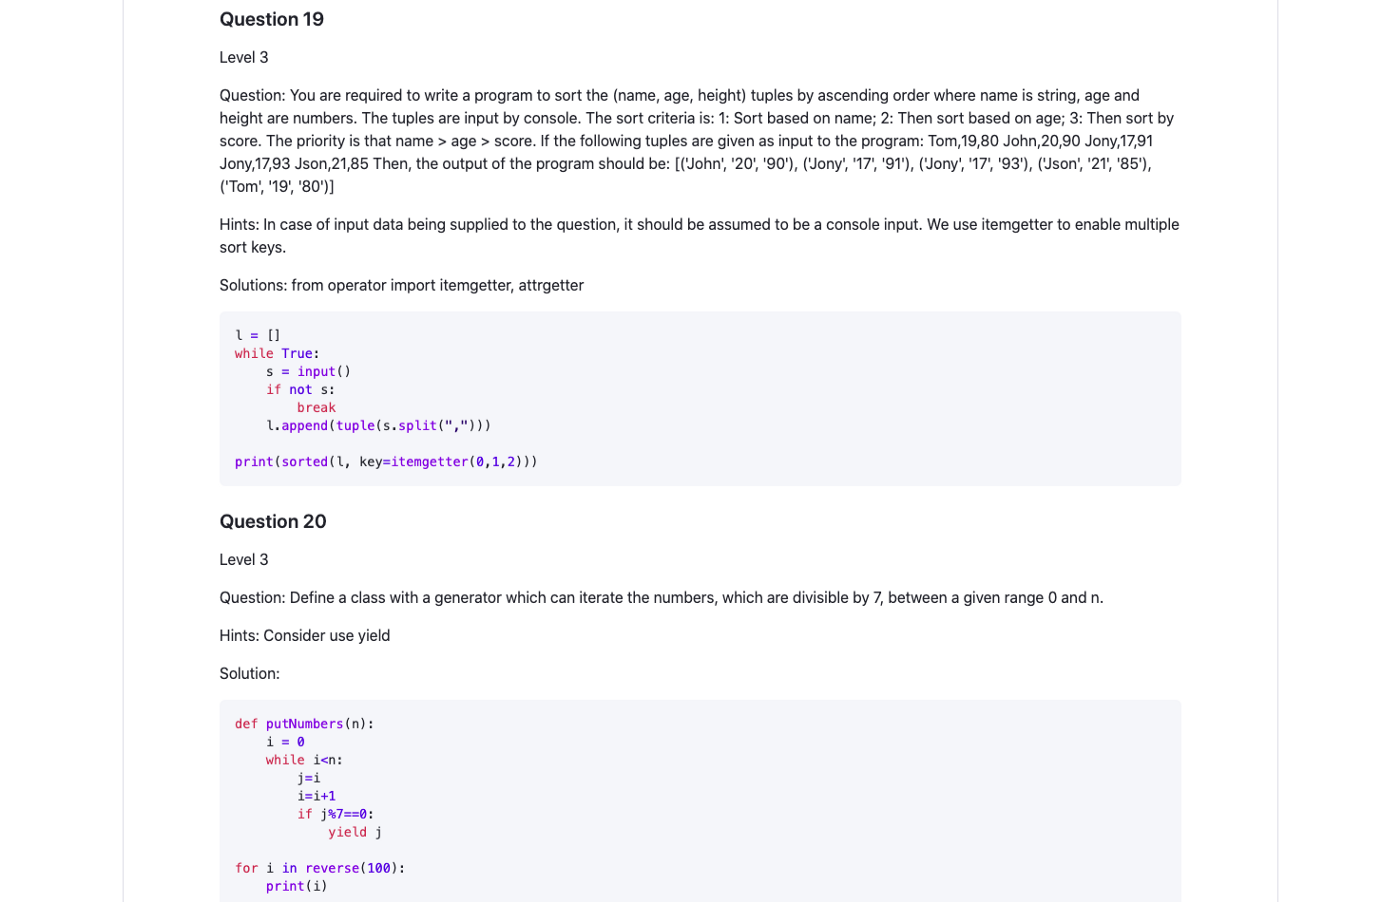Click the 'if j%7==0:' code line
The height and width of the screenshot is (902, 1400).
point(335,813)
